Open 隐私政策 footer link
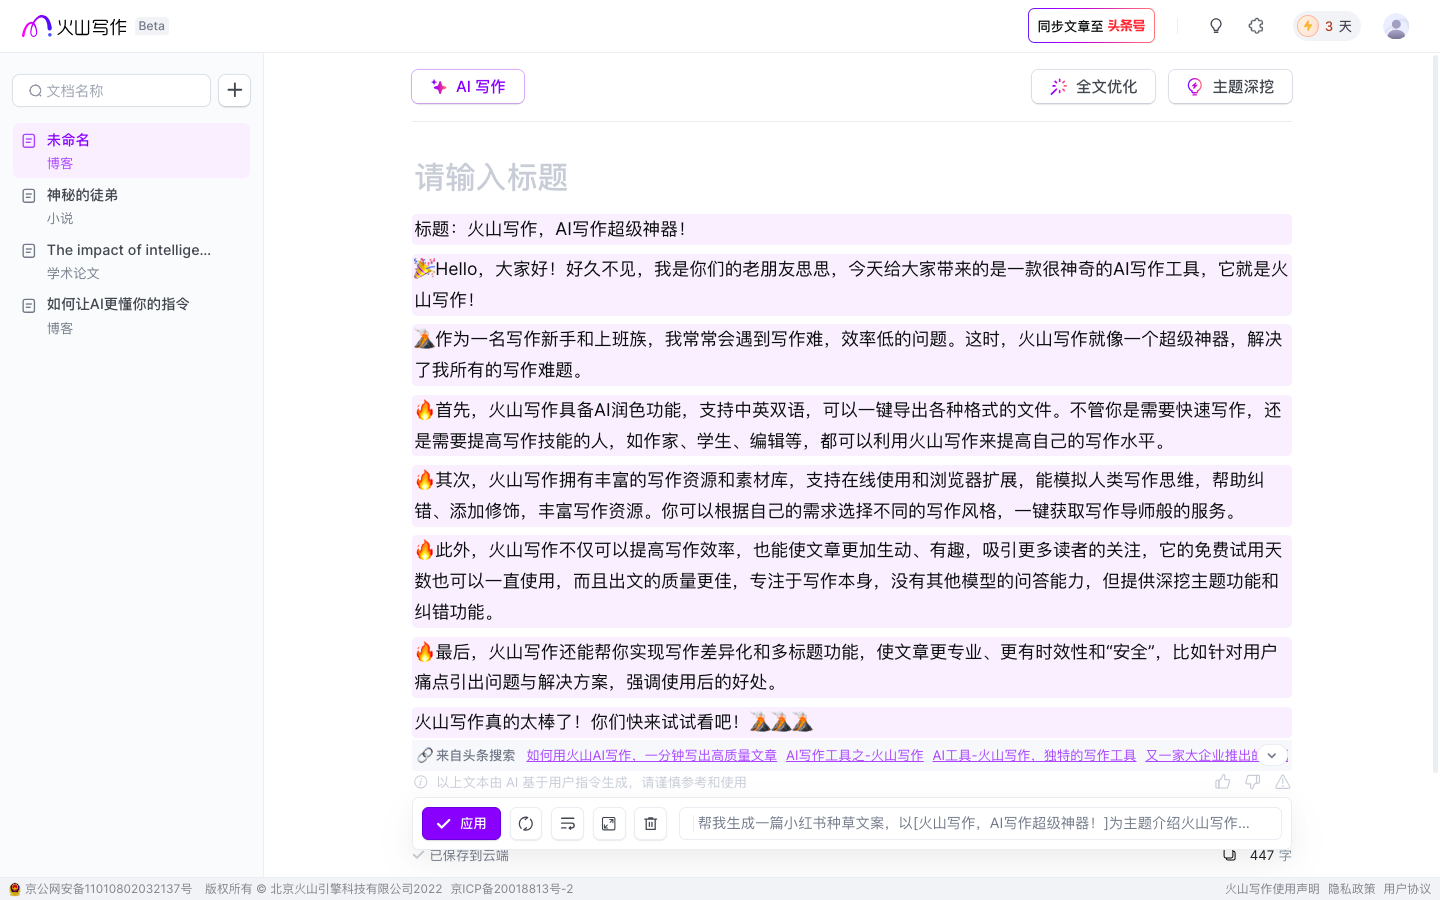The height and width of the screenshot is (900, 1440). 1352,889
